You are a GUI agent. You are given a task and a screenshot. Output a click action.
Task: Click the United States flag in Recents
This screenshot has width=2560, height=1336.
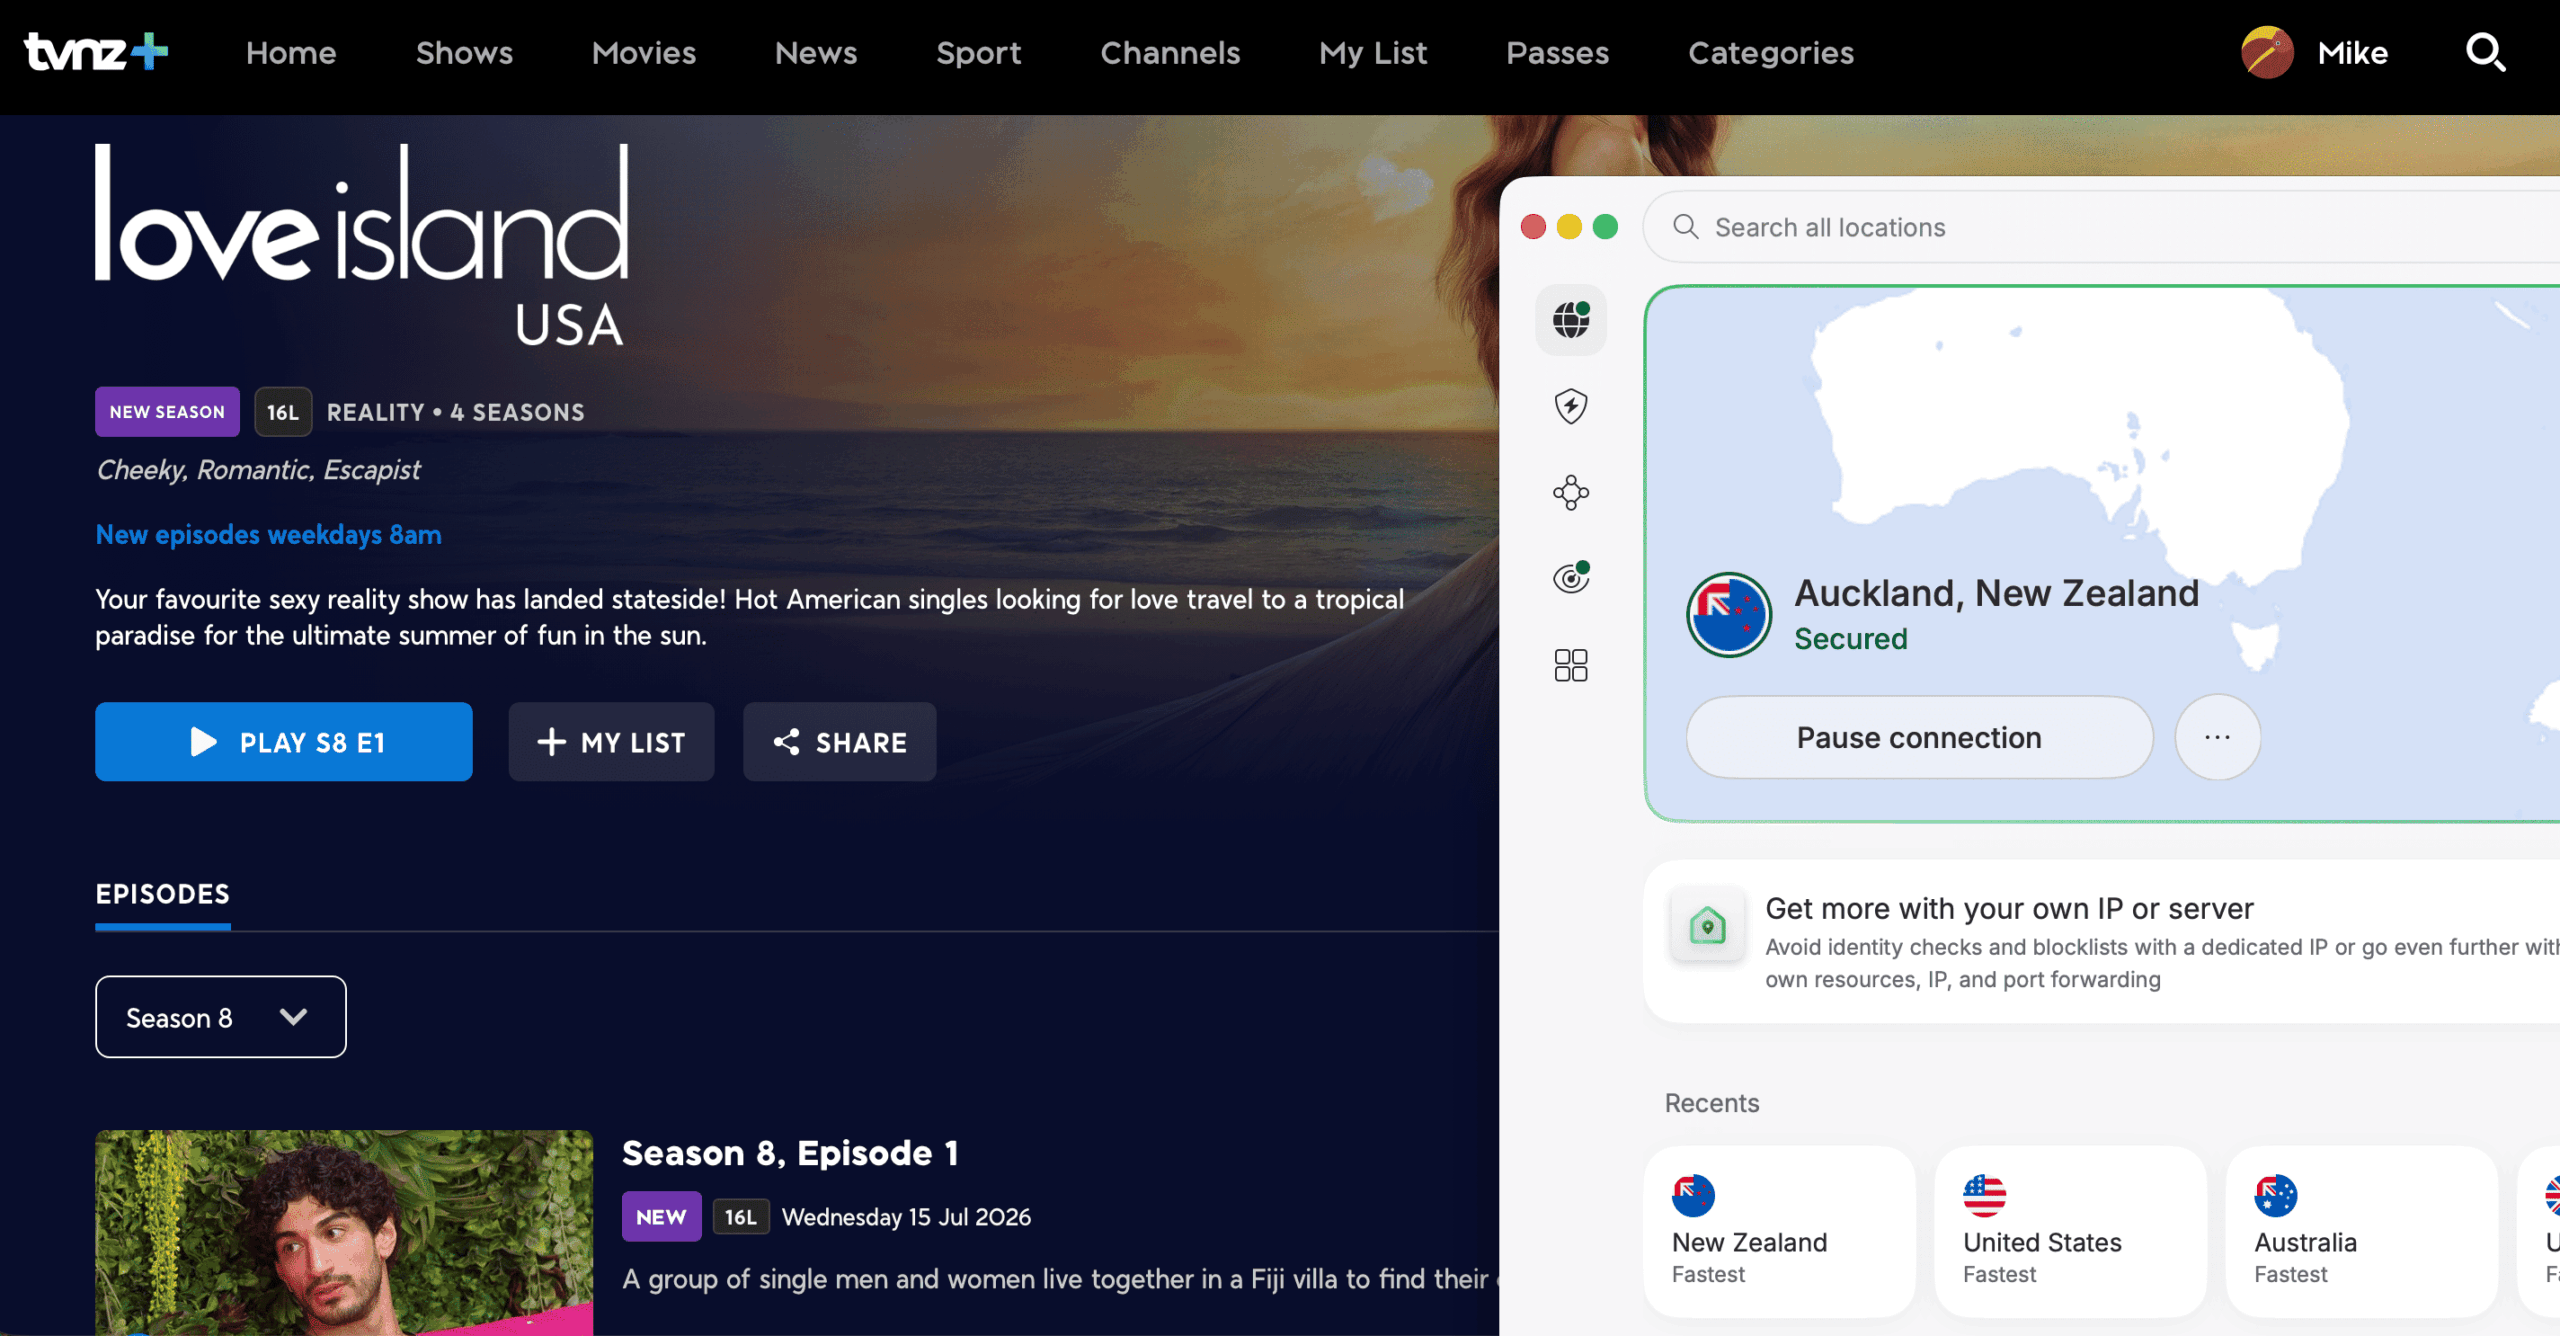pyautogui.click(x=1984, y=1195)
